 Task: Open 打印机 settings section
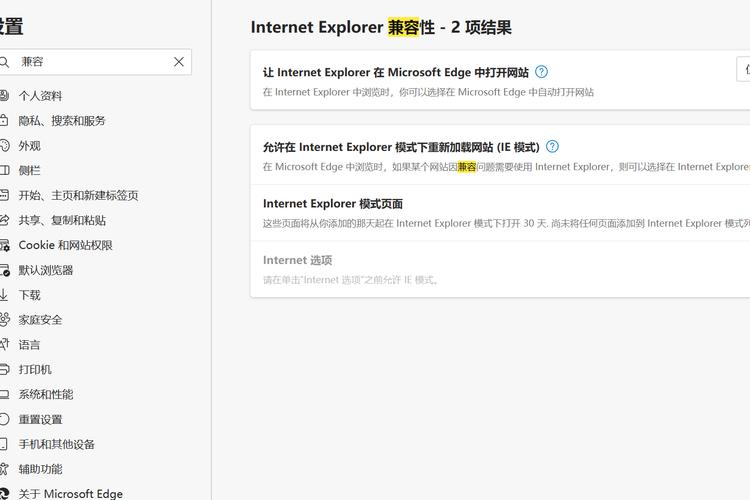tap(35, 369)
